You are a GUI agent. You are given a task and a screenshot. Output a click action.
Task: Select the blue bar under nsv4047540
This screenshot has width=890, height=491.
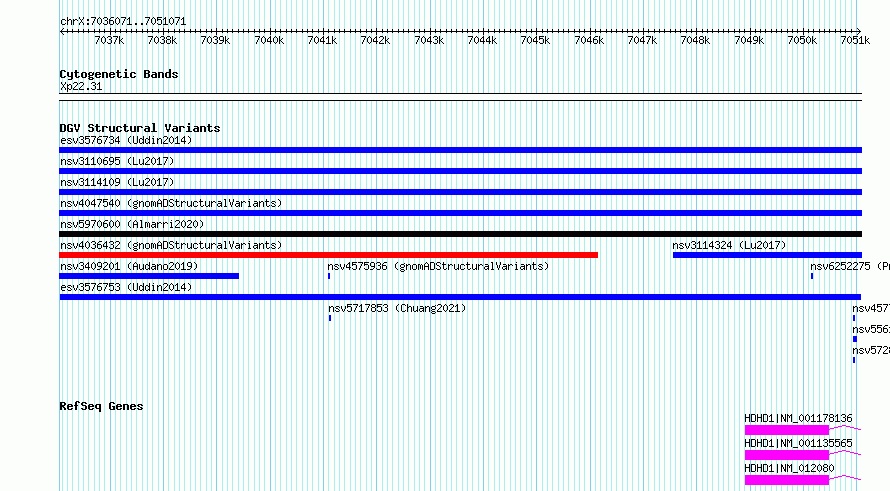click(x=460, y=213)
